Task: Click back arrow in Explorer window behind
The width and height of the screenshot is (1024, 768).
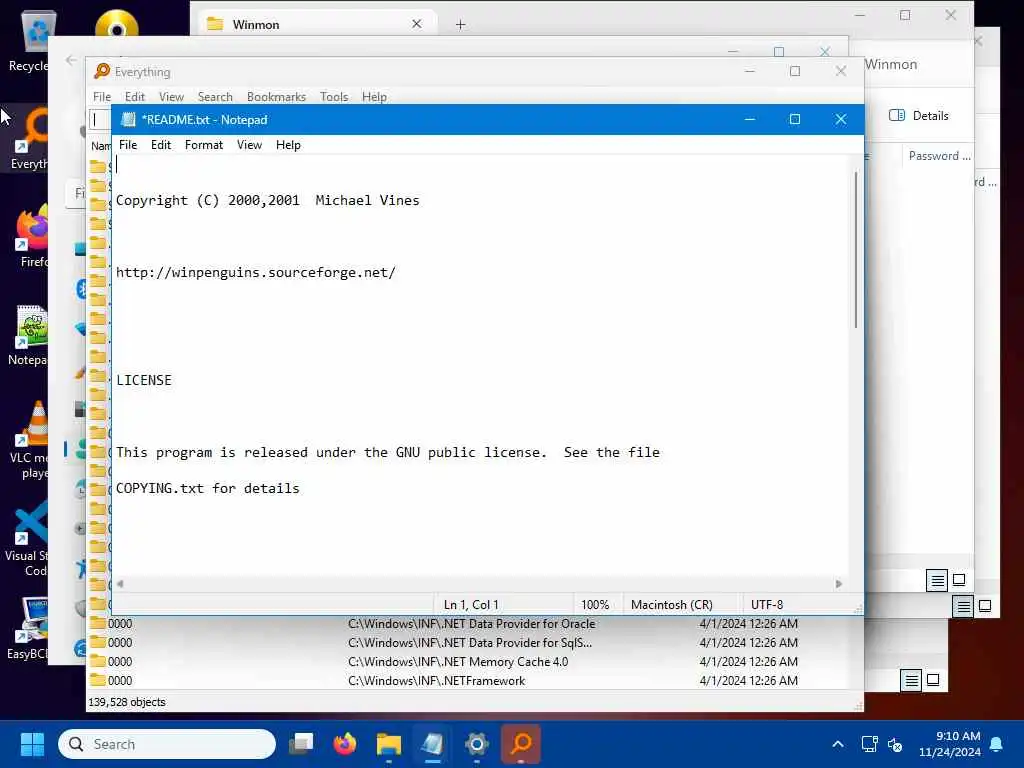Action: (71, 60)
